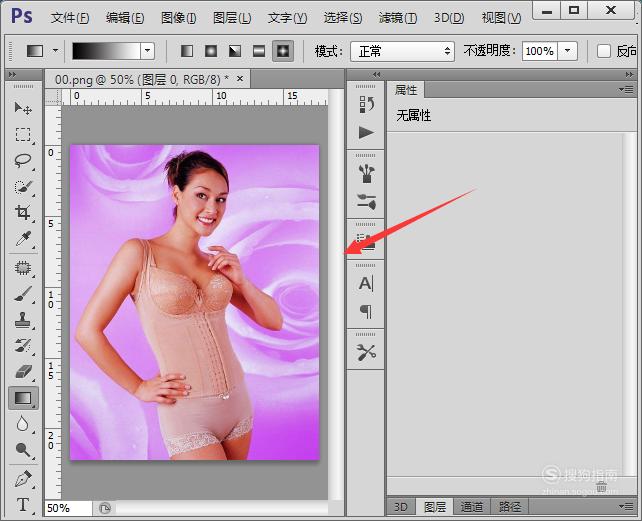
Task: Open the 编辑(E) menu
Action: coord(125,18)
